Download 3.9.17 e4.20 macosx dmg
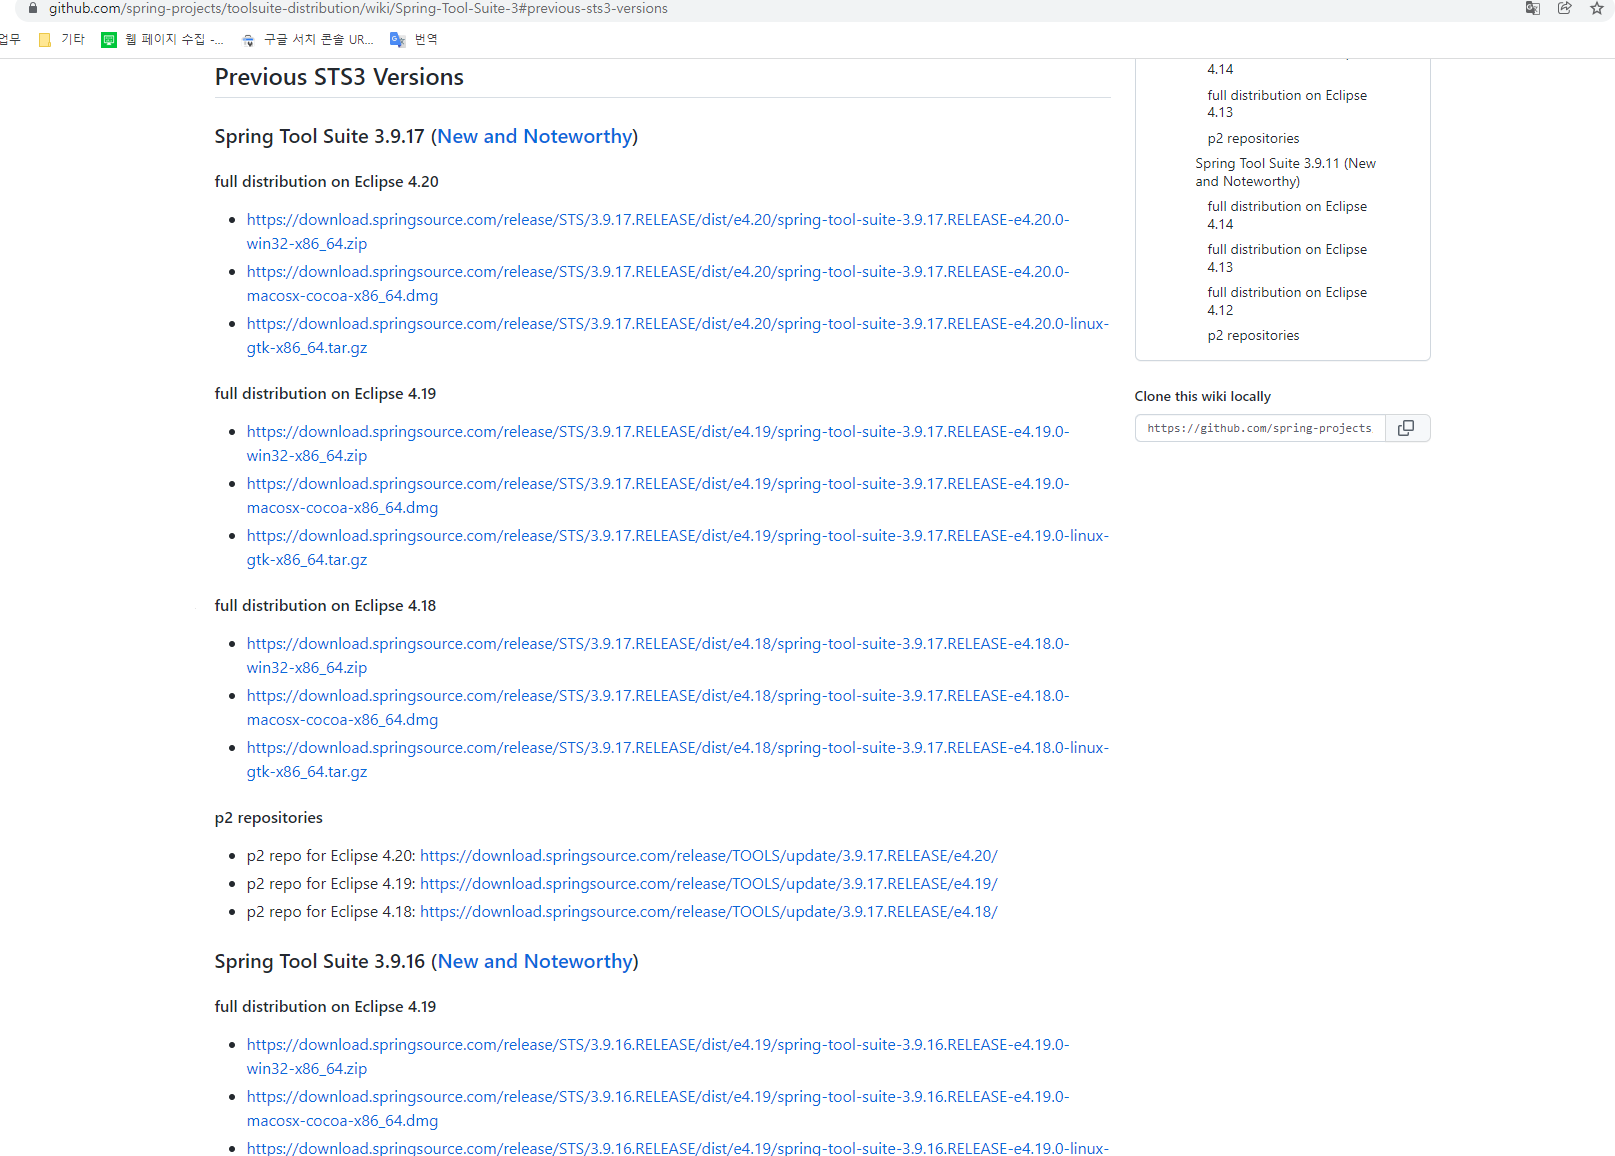The width and height of the screenshot is (1615, 1156). pos(658,283)
